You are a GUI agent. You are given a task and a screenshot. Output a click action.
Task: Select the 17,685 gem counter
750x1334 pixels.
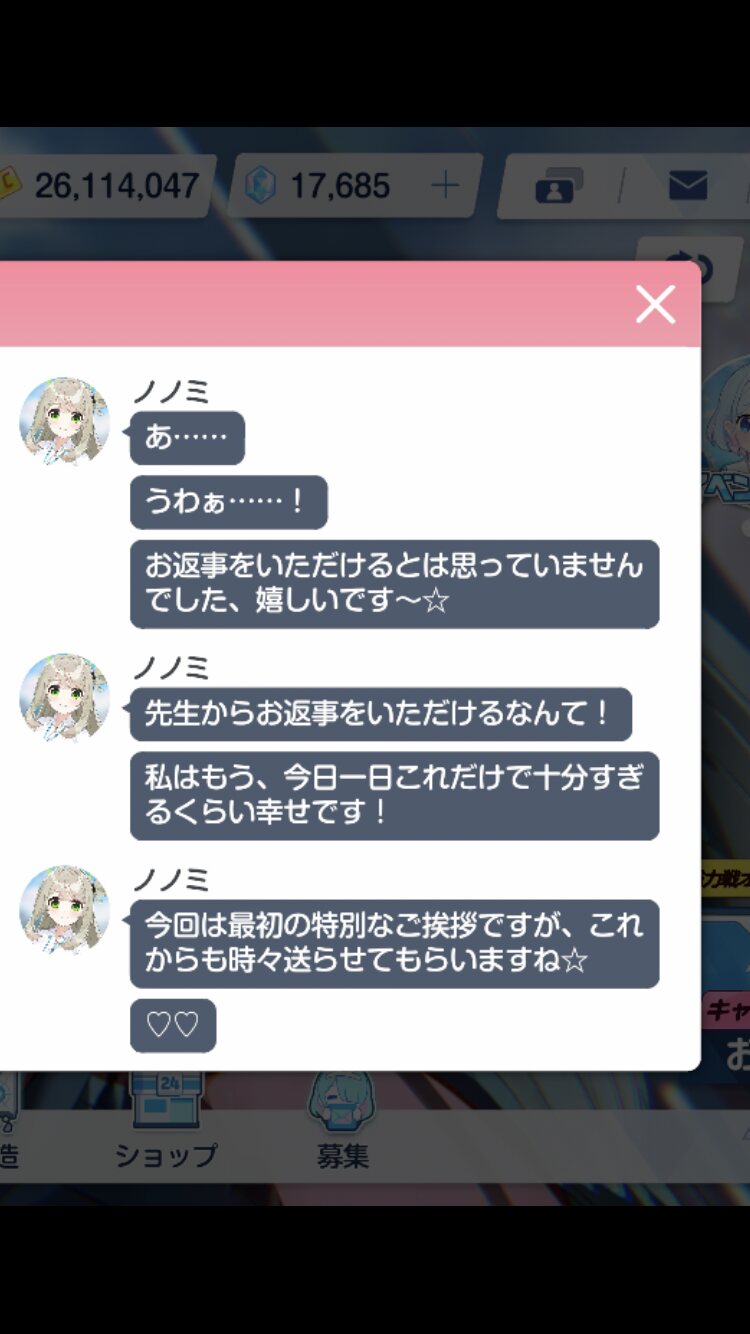tap(340, 185)
